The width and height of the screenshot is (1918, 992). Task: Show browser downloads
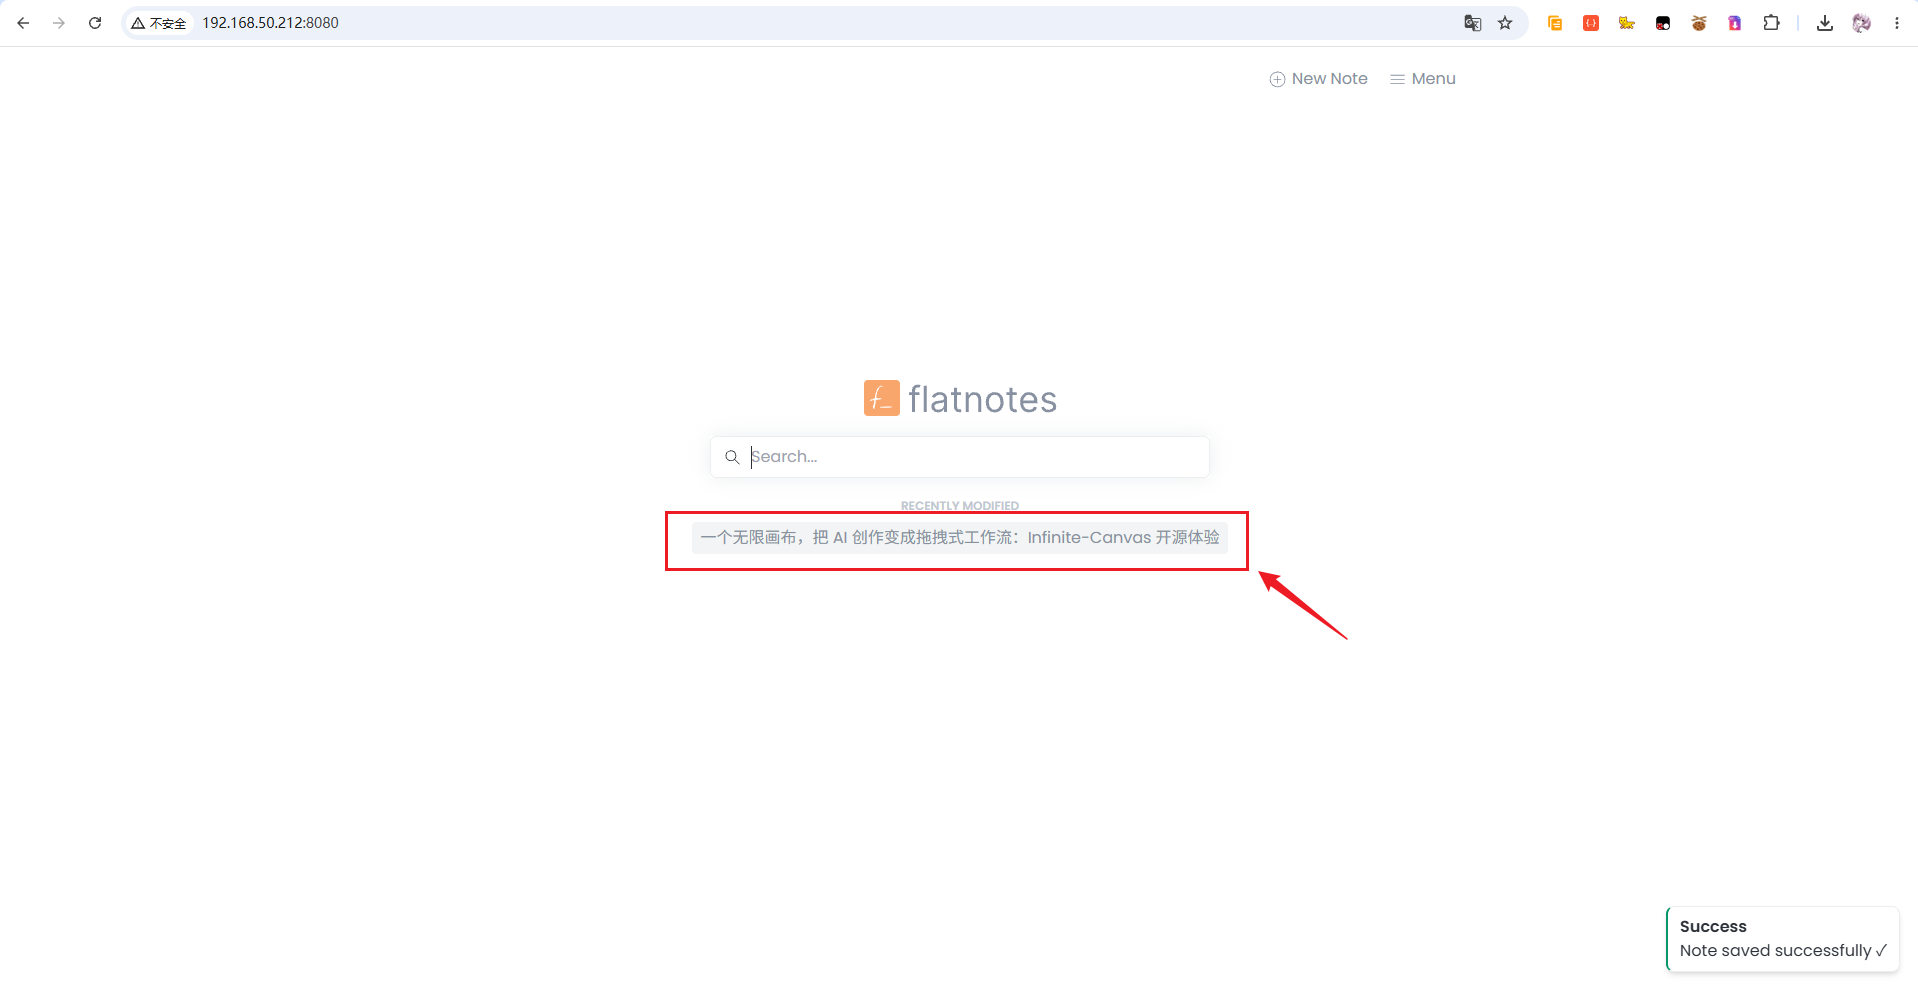click(1825, 23)
